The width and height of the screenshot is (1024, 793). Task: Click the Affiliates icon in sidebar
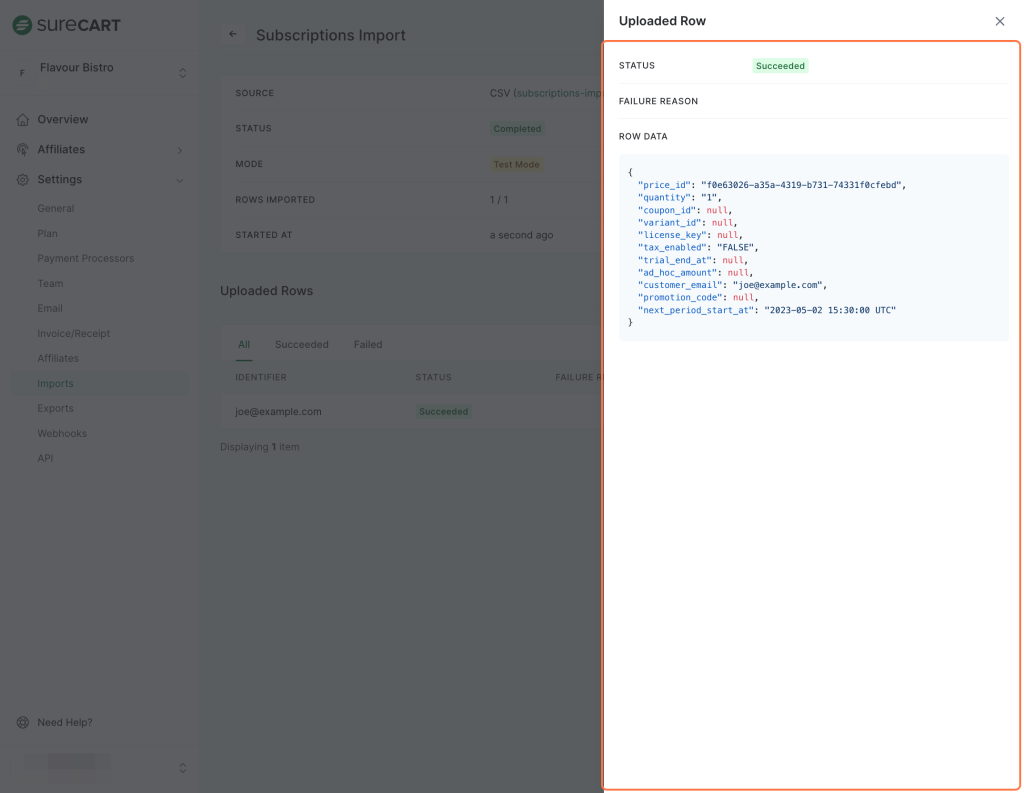23,150
